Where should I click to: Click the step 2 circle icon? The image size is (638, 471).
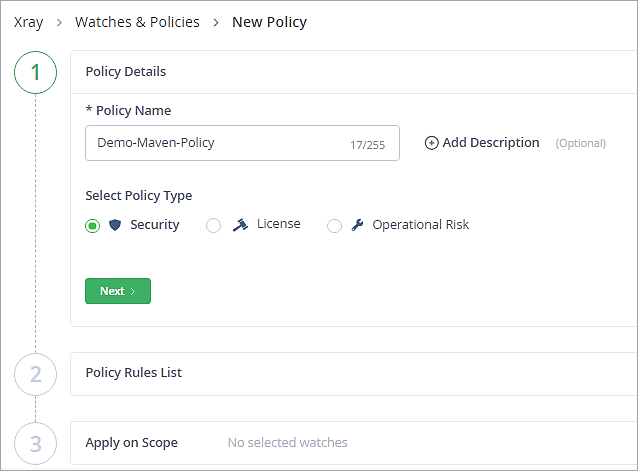click(36, 374)
